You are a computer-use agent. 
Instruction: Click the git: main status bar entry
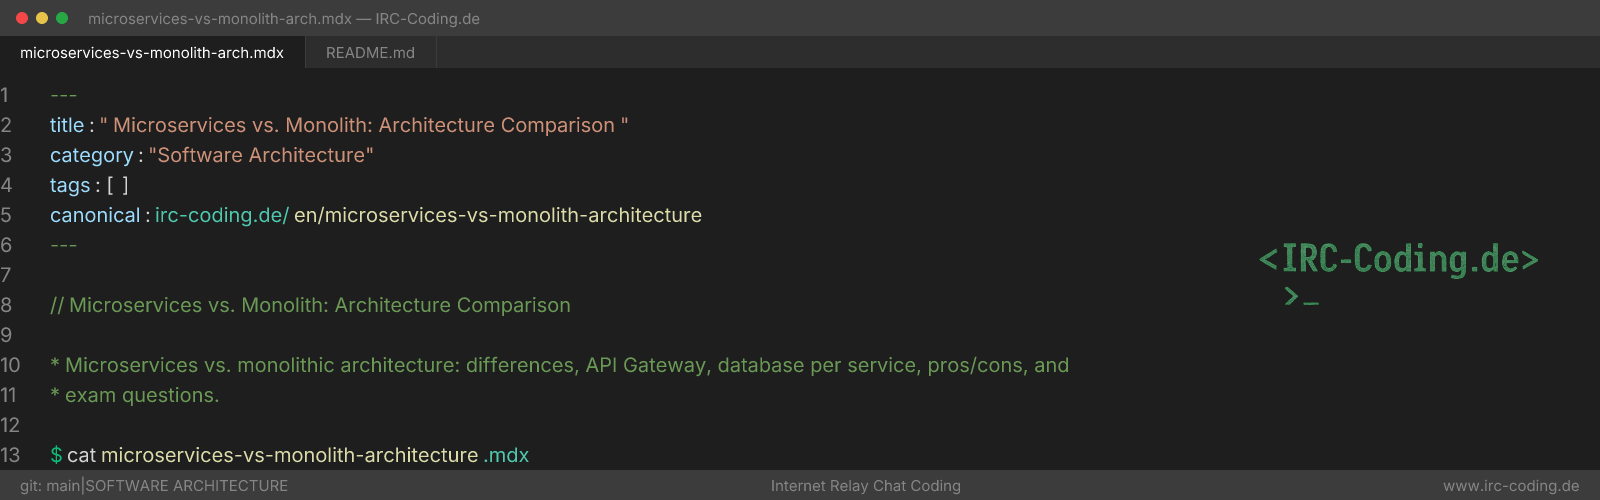pyautogui.click(x=50, y=486)
